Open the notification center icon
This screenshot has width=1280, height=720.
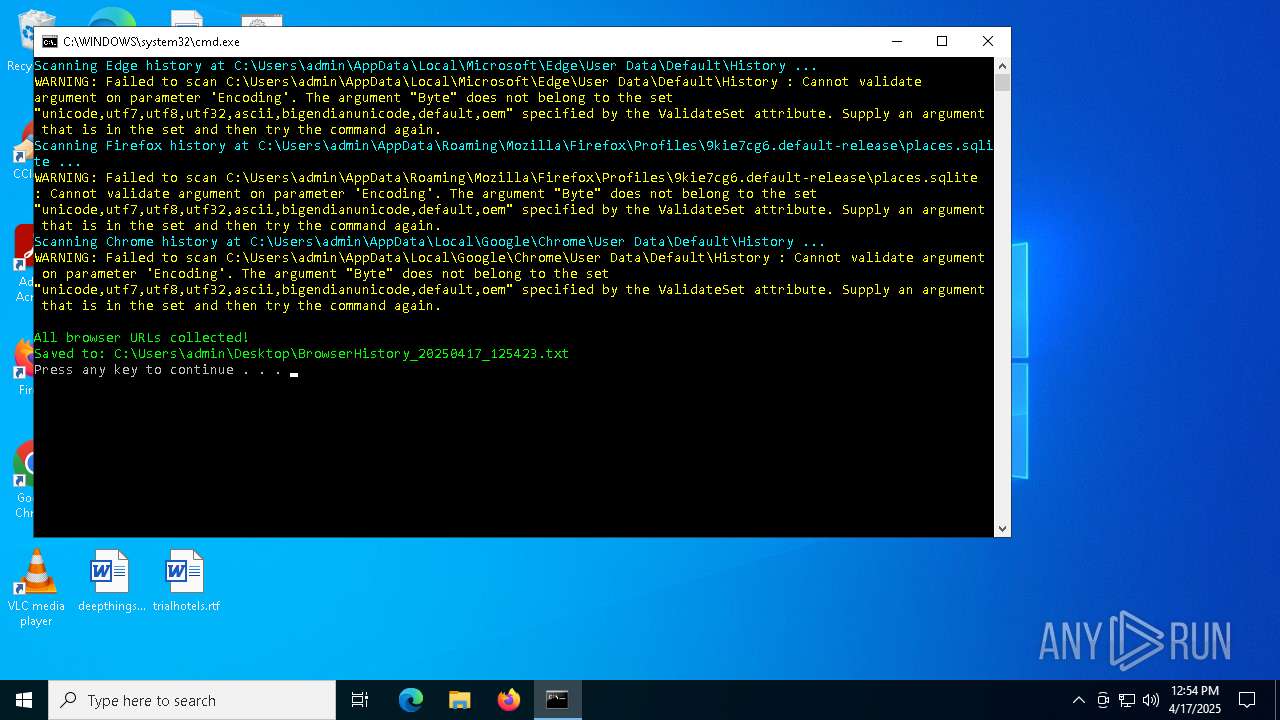1247,700
